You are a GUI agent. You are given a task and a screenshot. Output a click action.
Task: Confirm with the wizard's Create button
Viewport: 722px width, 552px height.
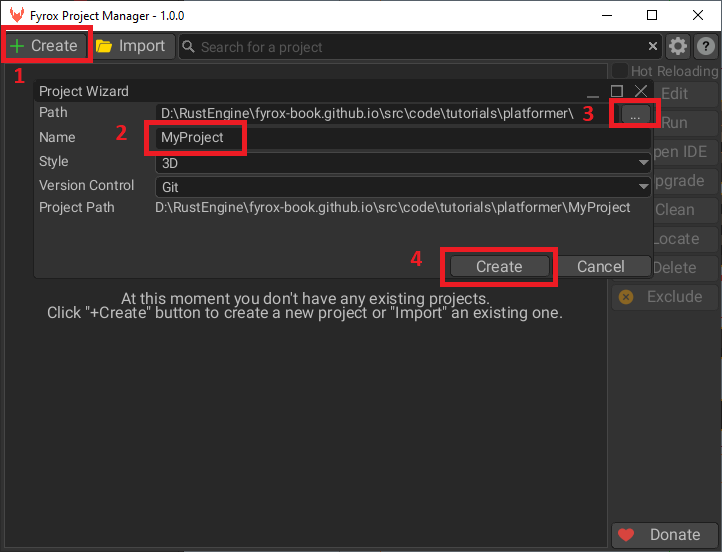pyautogui.click(x=499, y=266)
